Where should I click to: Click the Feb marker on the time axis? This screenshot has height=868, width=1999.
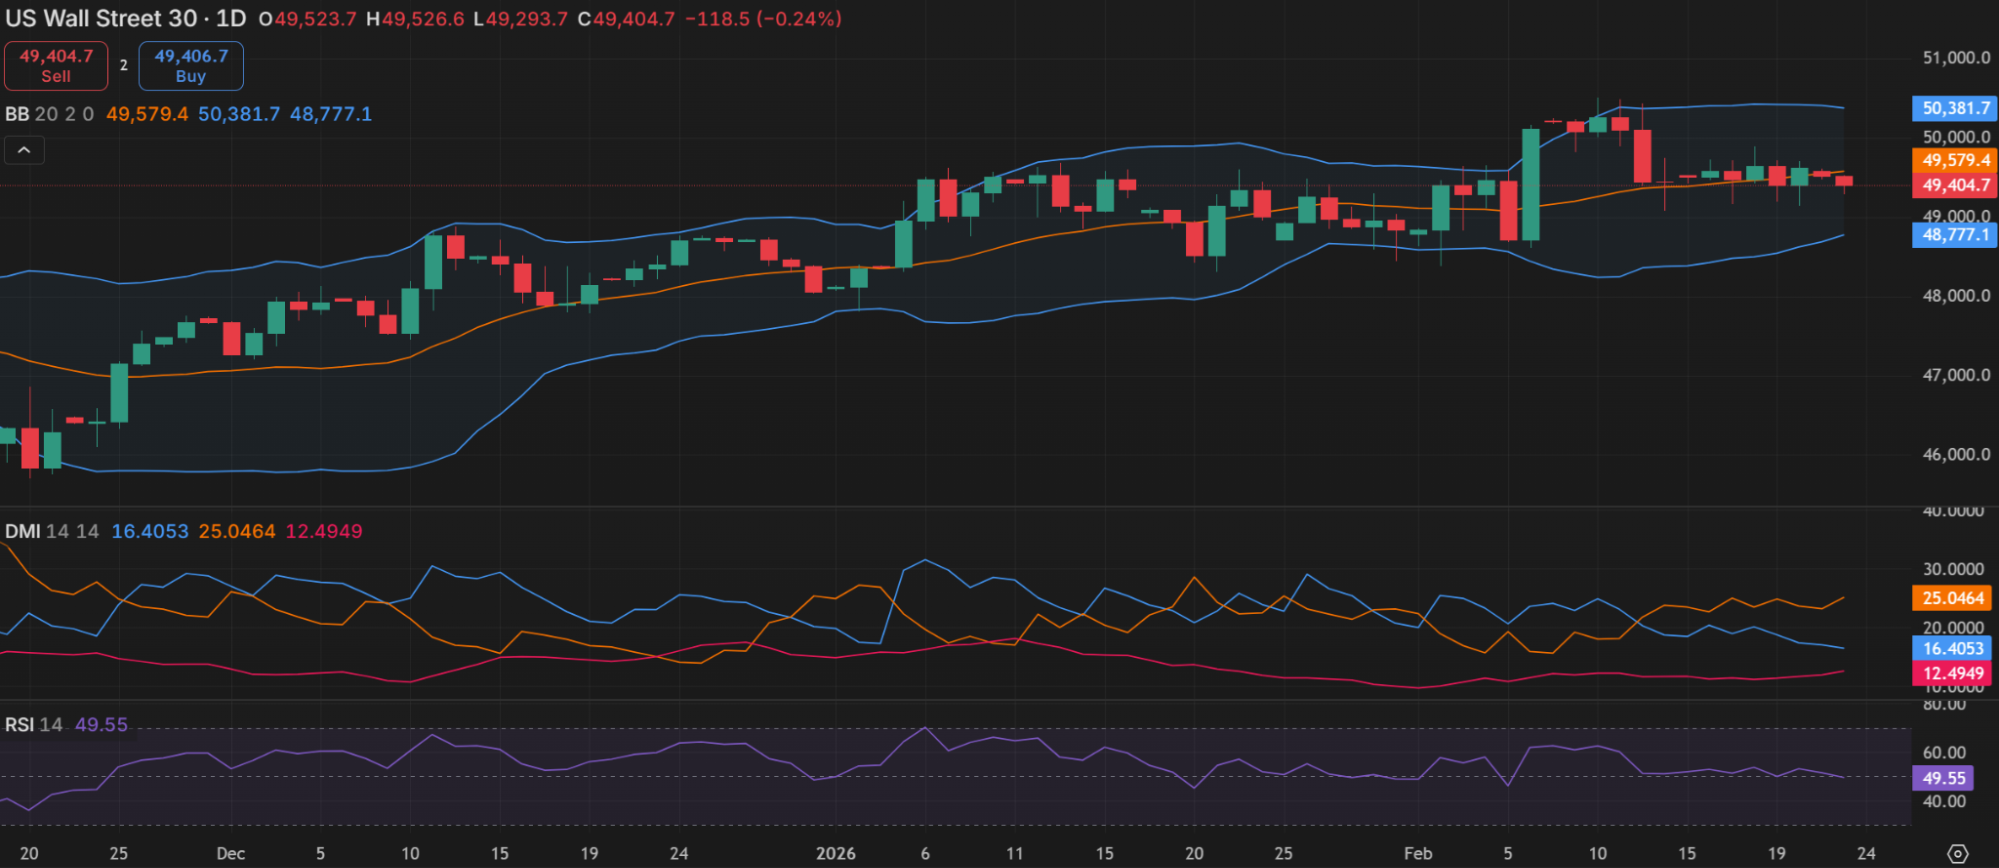pyautogui.click(x=1417, y=853)
